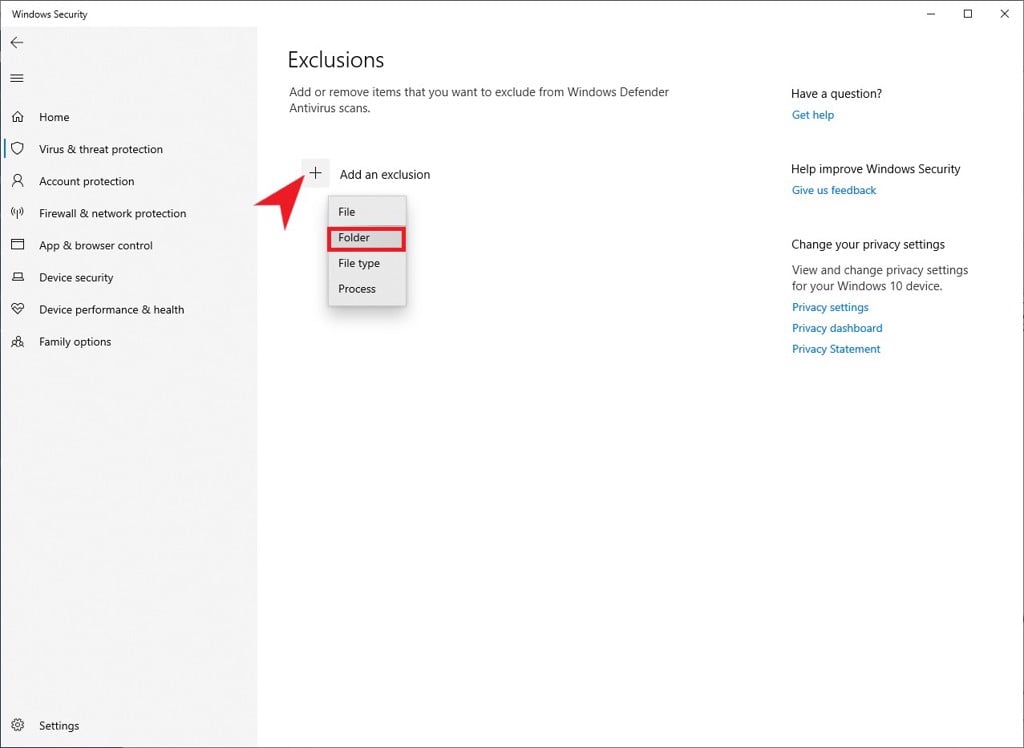The width and height of the screenshot is (1024, 748).
Task: Open the Family options people icon
Action: click(x=18, y=342)
